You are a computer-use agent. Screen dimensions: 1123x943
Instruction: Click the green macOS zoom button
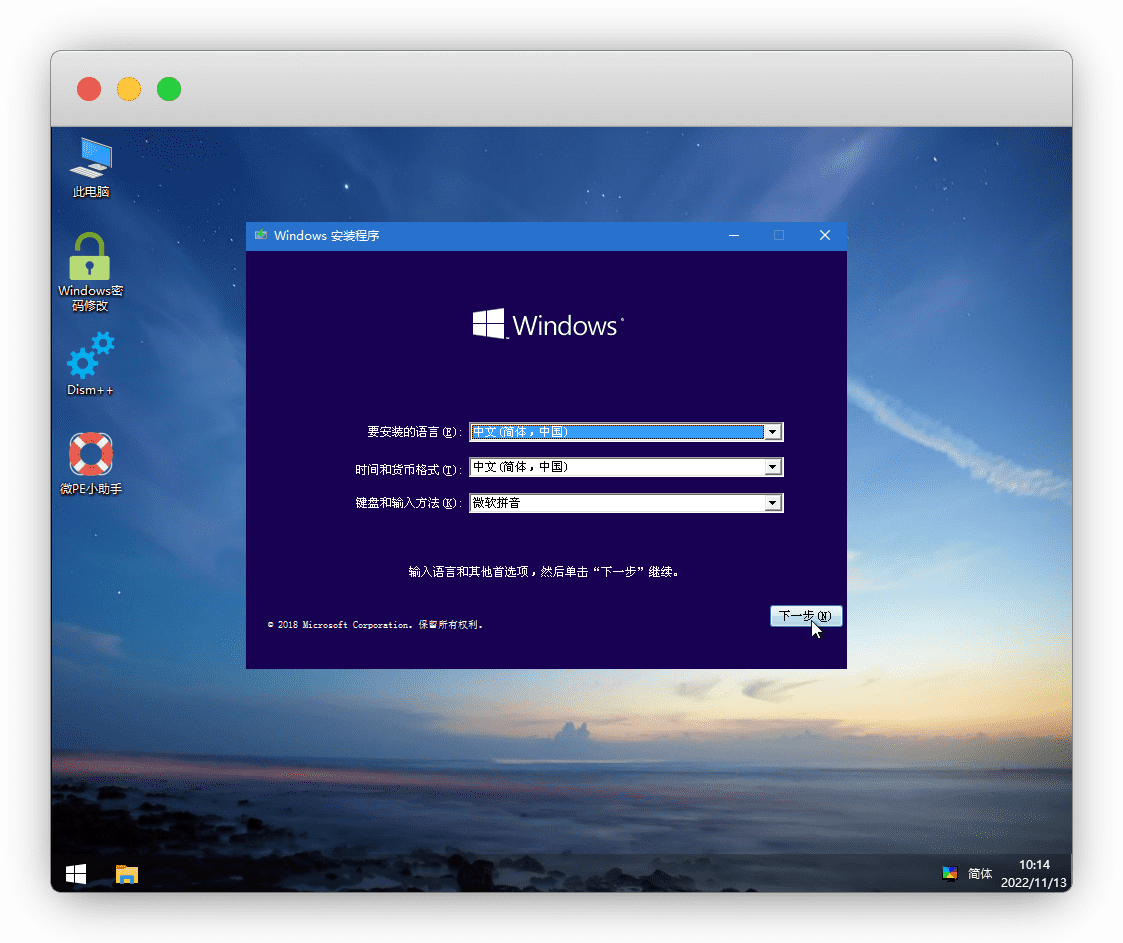pyautogui.click(x=169, y=89)
